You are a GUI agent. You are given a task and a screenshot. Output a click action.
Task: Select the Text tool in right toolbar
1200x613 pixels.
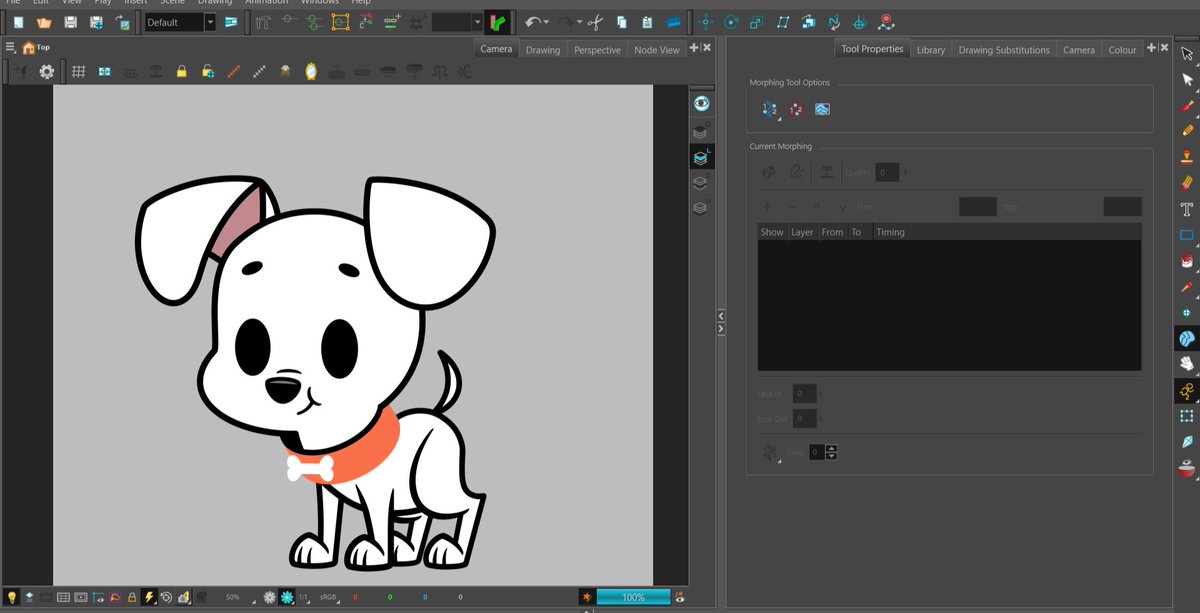[1187, 209]
